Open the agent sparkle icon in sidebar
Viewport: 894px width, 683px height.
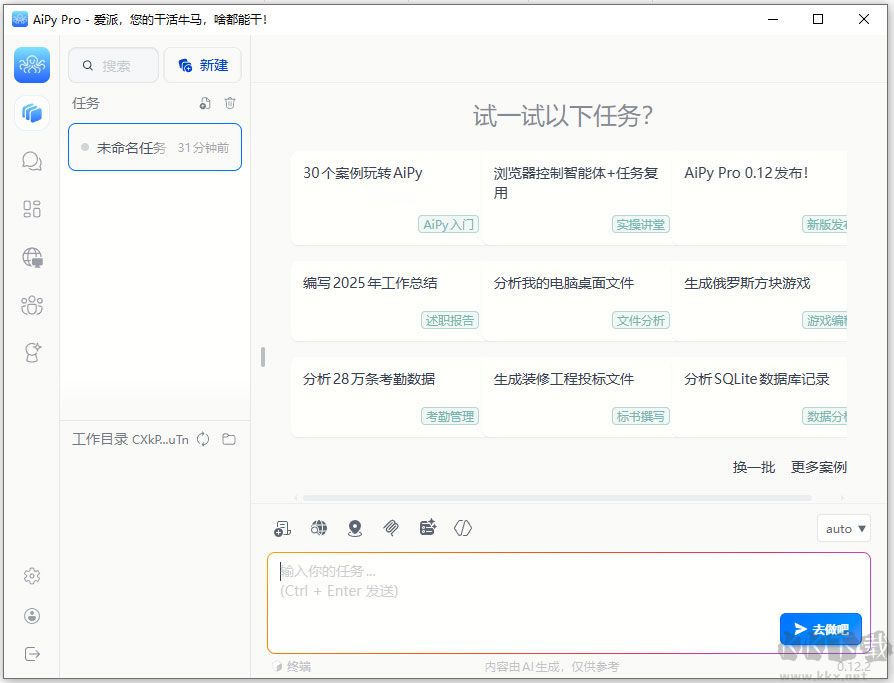point(32,353)
